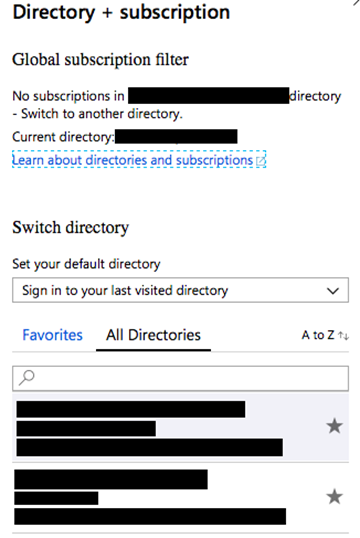Click the Directory + subscription panel title
The image size is (360, 538).
[121, 12]
